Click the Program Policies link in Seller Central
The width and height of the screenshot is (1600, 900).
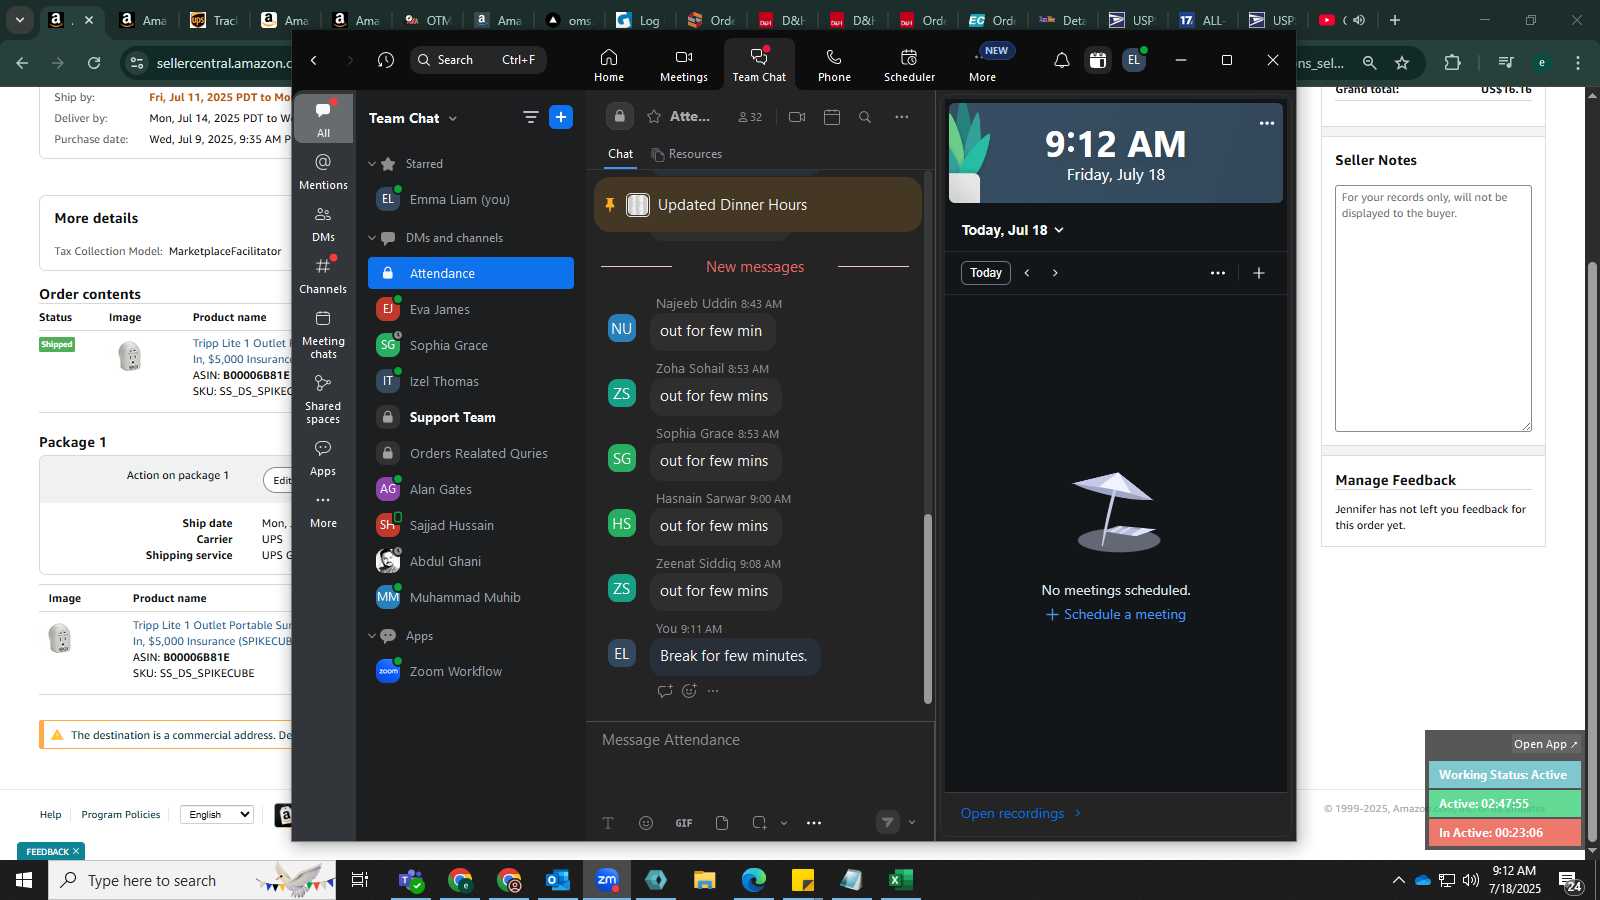tap(121, 815)
